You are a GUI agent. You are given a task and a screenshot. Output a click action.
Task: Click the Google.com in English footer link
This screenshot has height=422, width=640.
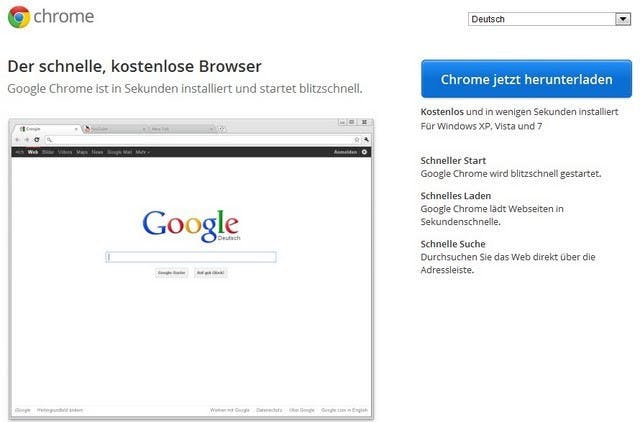click(x=344, y=410)
